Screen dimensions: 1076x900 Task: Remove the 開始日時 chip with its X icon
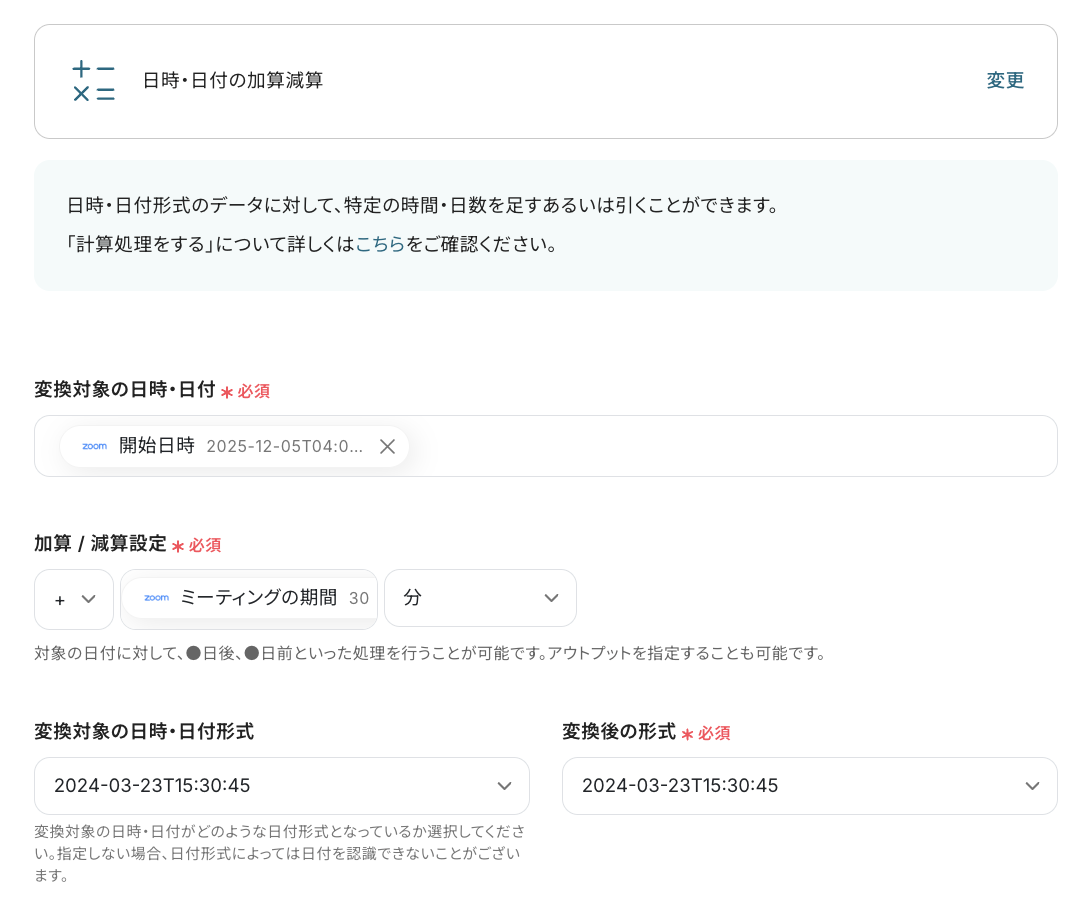[x=387, y=446]
